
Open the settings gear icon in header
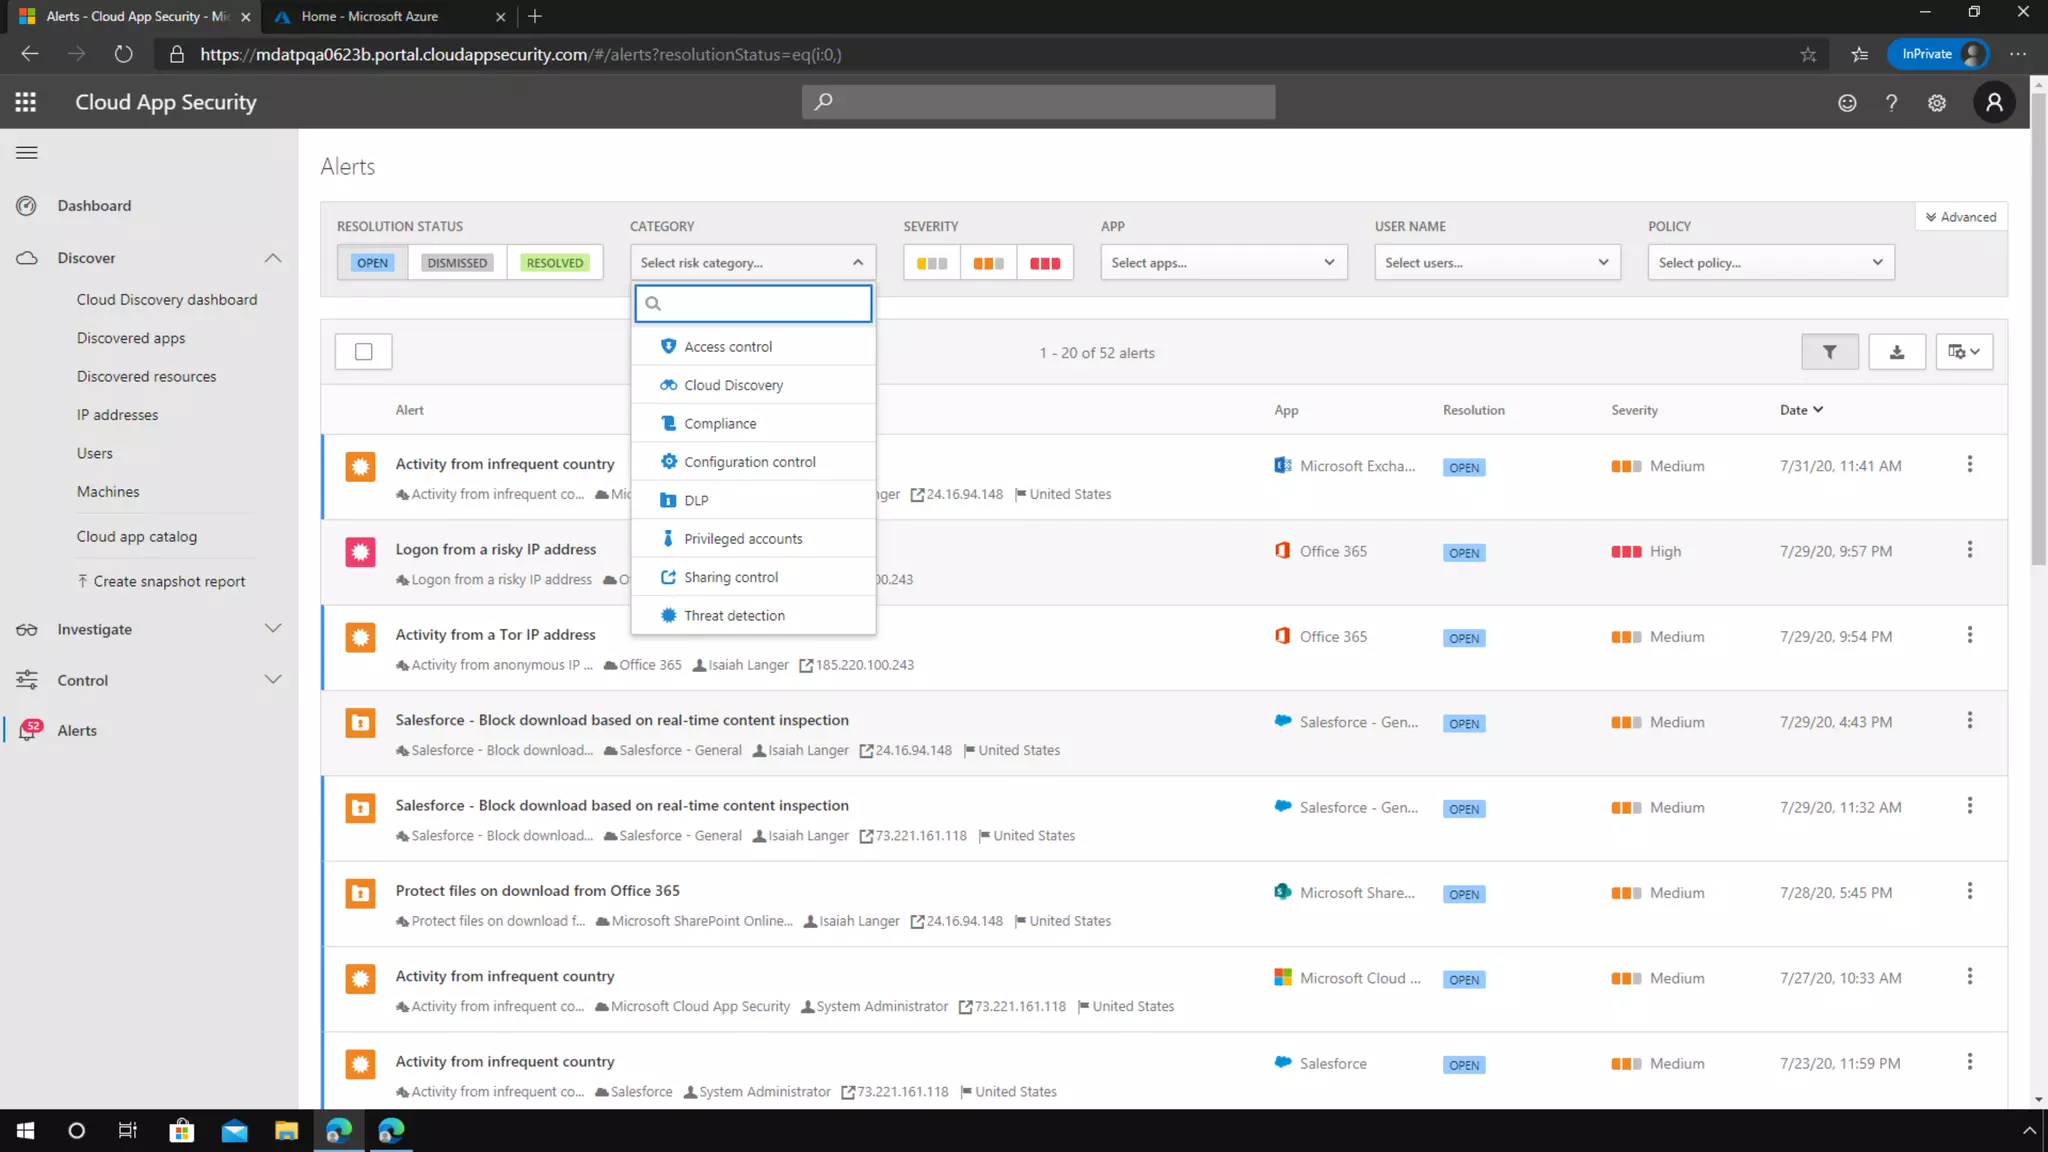pyautogui.click(x=1936, y=103)
